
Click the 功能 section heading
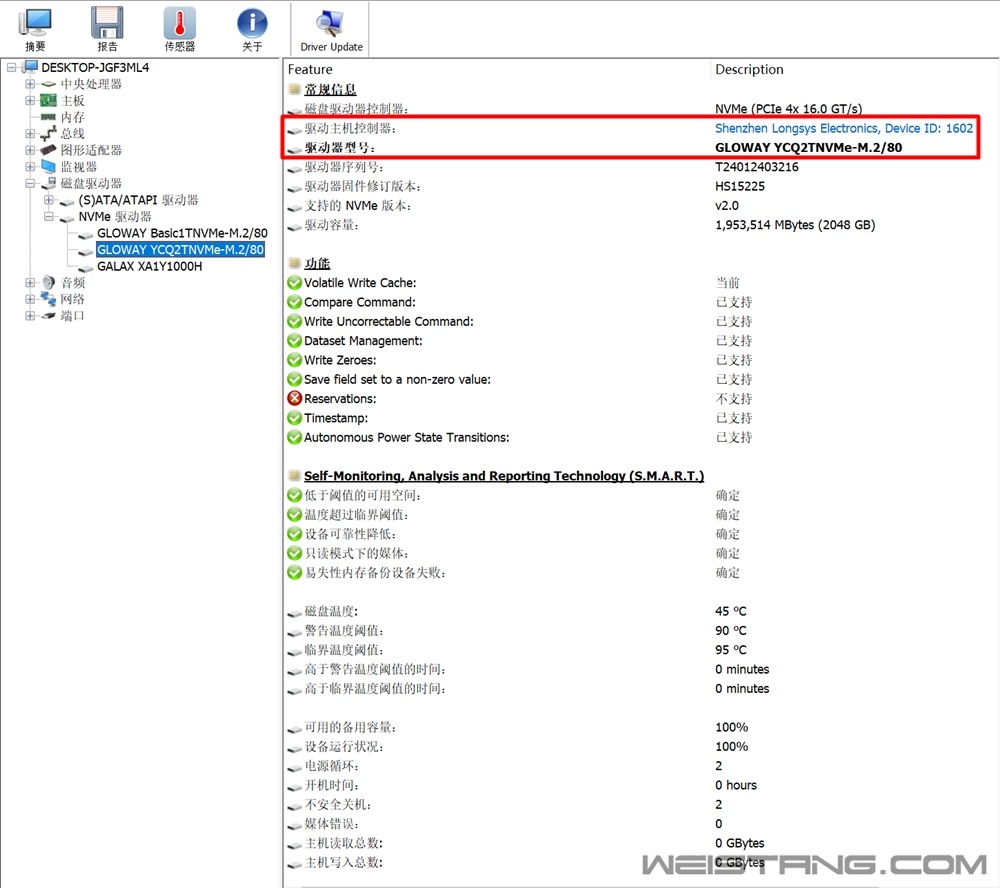point(317,263)
